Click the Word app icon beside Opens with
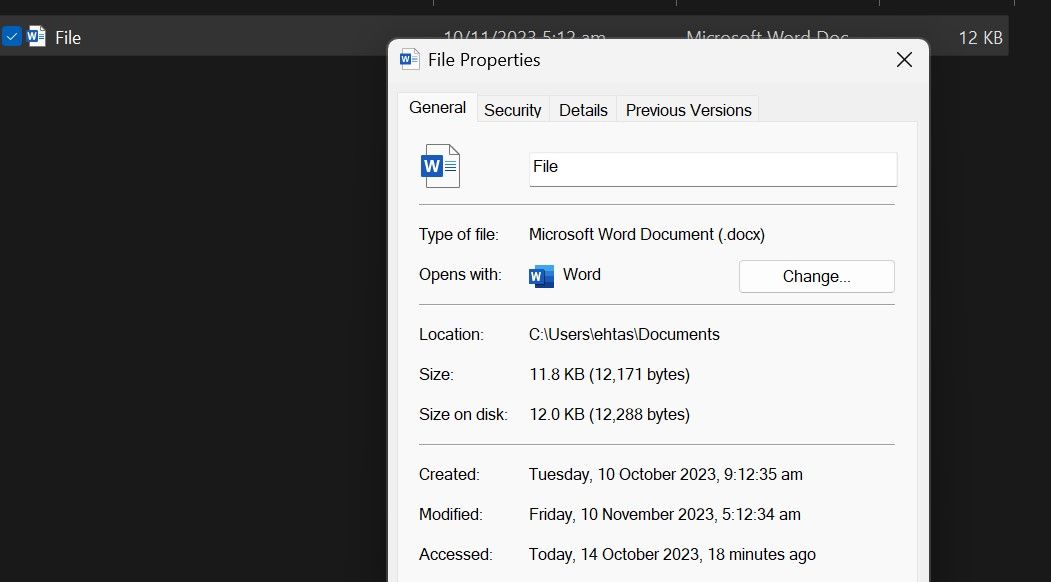 541,276
